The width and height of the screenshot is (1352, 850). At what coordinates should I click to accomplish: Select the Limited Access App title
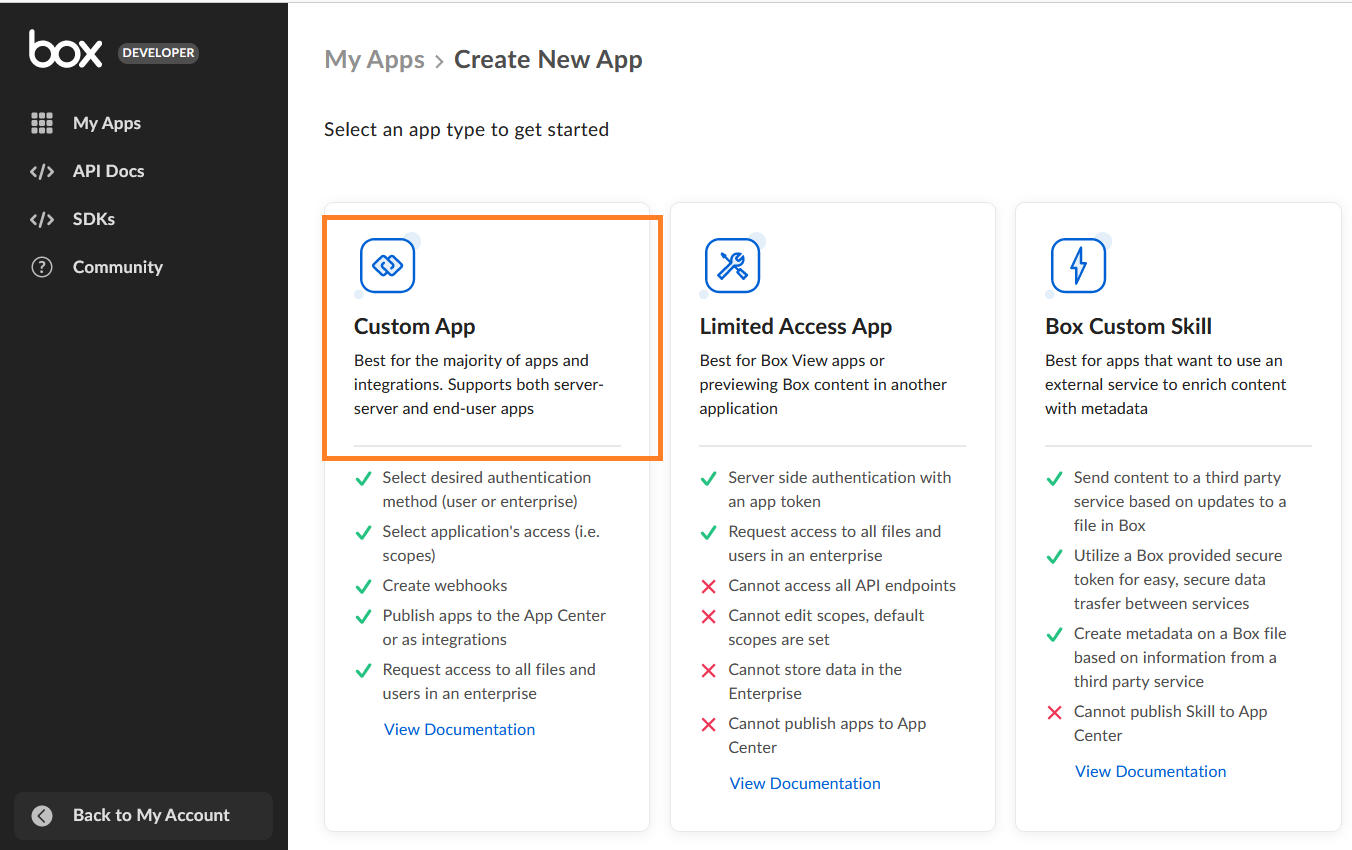796,326
